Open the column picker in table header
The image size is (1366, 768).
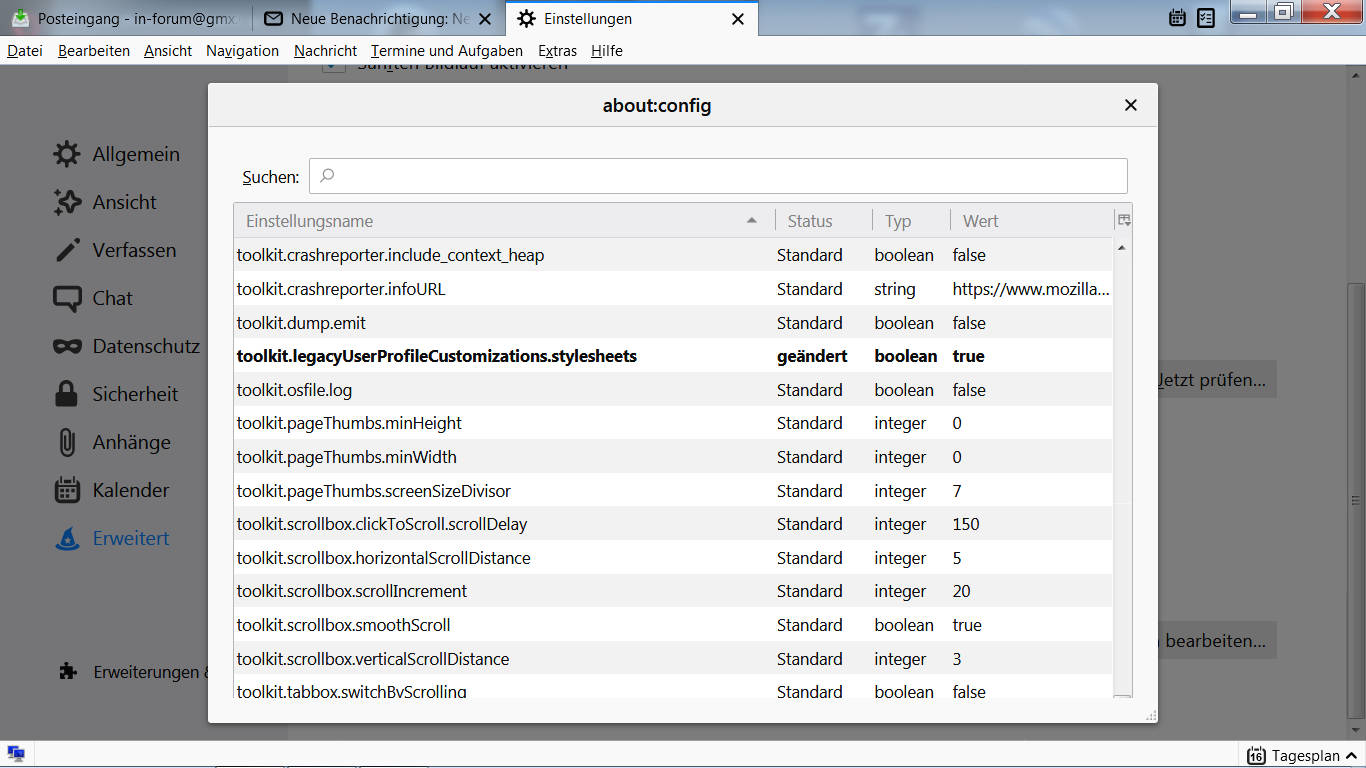pos(1123,221)
